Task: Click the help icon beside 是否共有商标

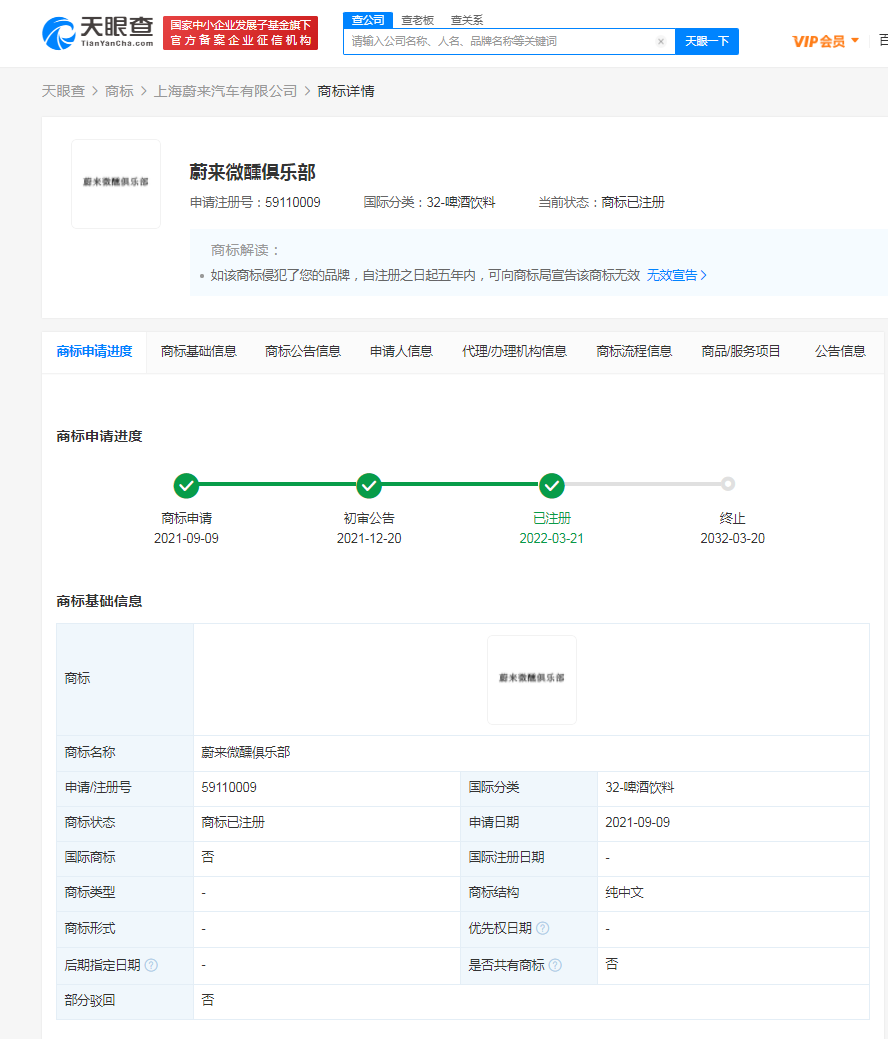Action: (555, 965)
